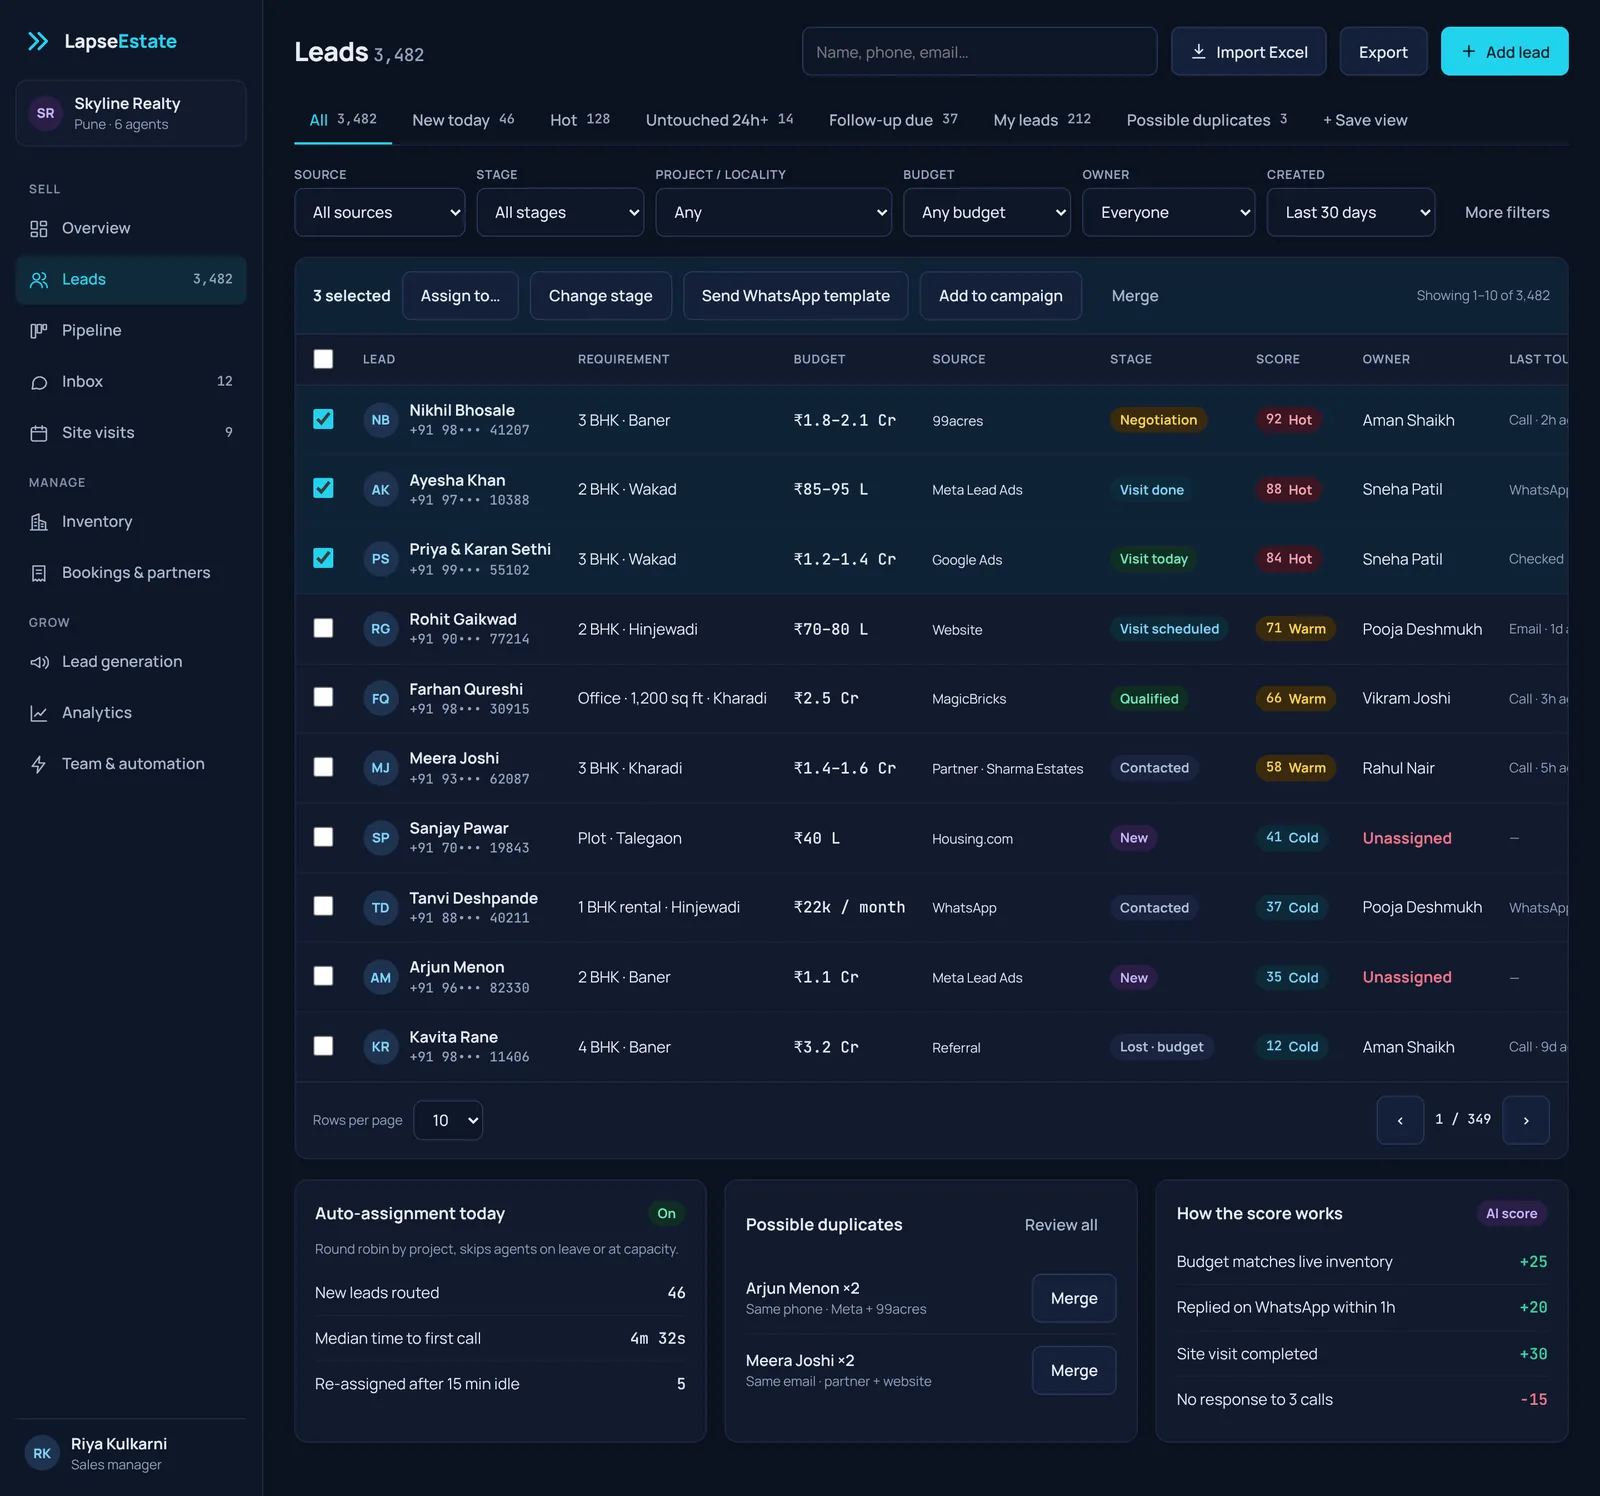
Task: Check Meera Joshi's row checkbox
Action: [x=323, y=767]
